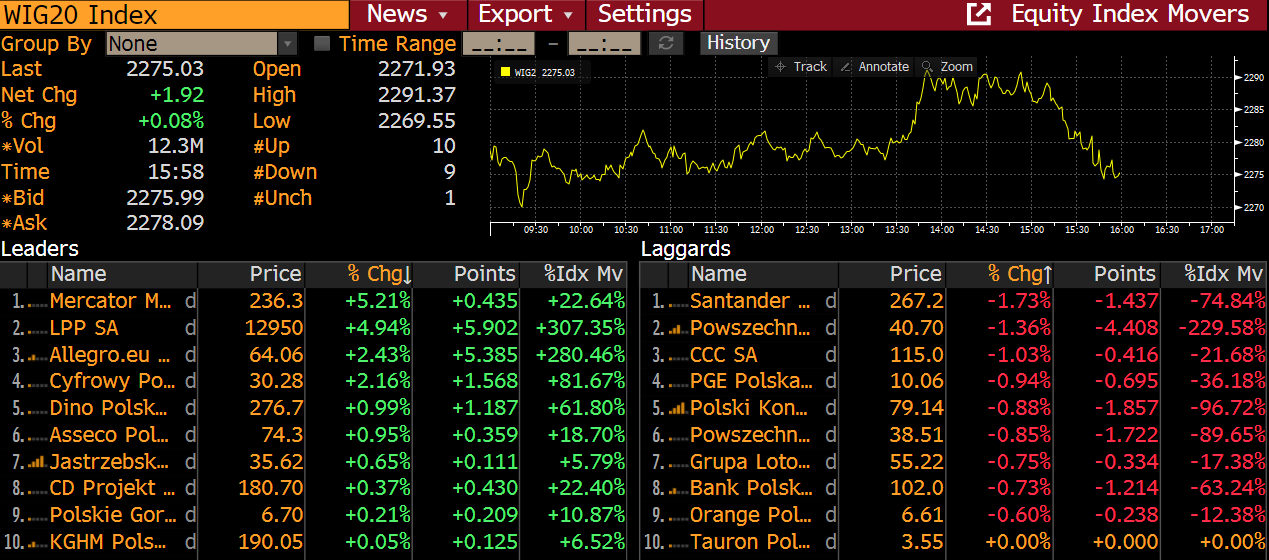Click the yellow WIG2 legend square
The height and width of the screenshot is (560, 1269).
pos(505,72)
